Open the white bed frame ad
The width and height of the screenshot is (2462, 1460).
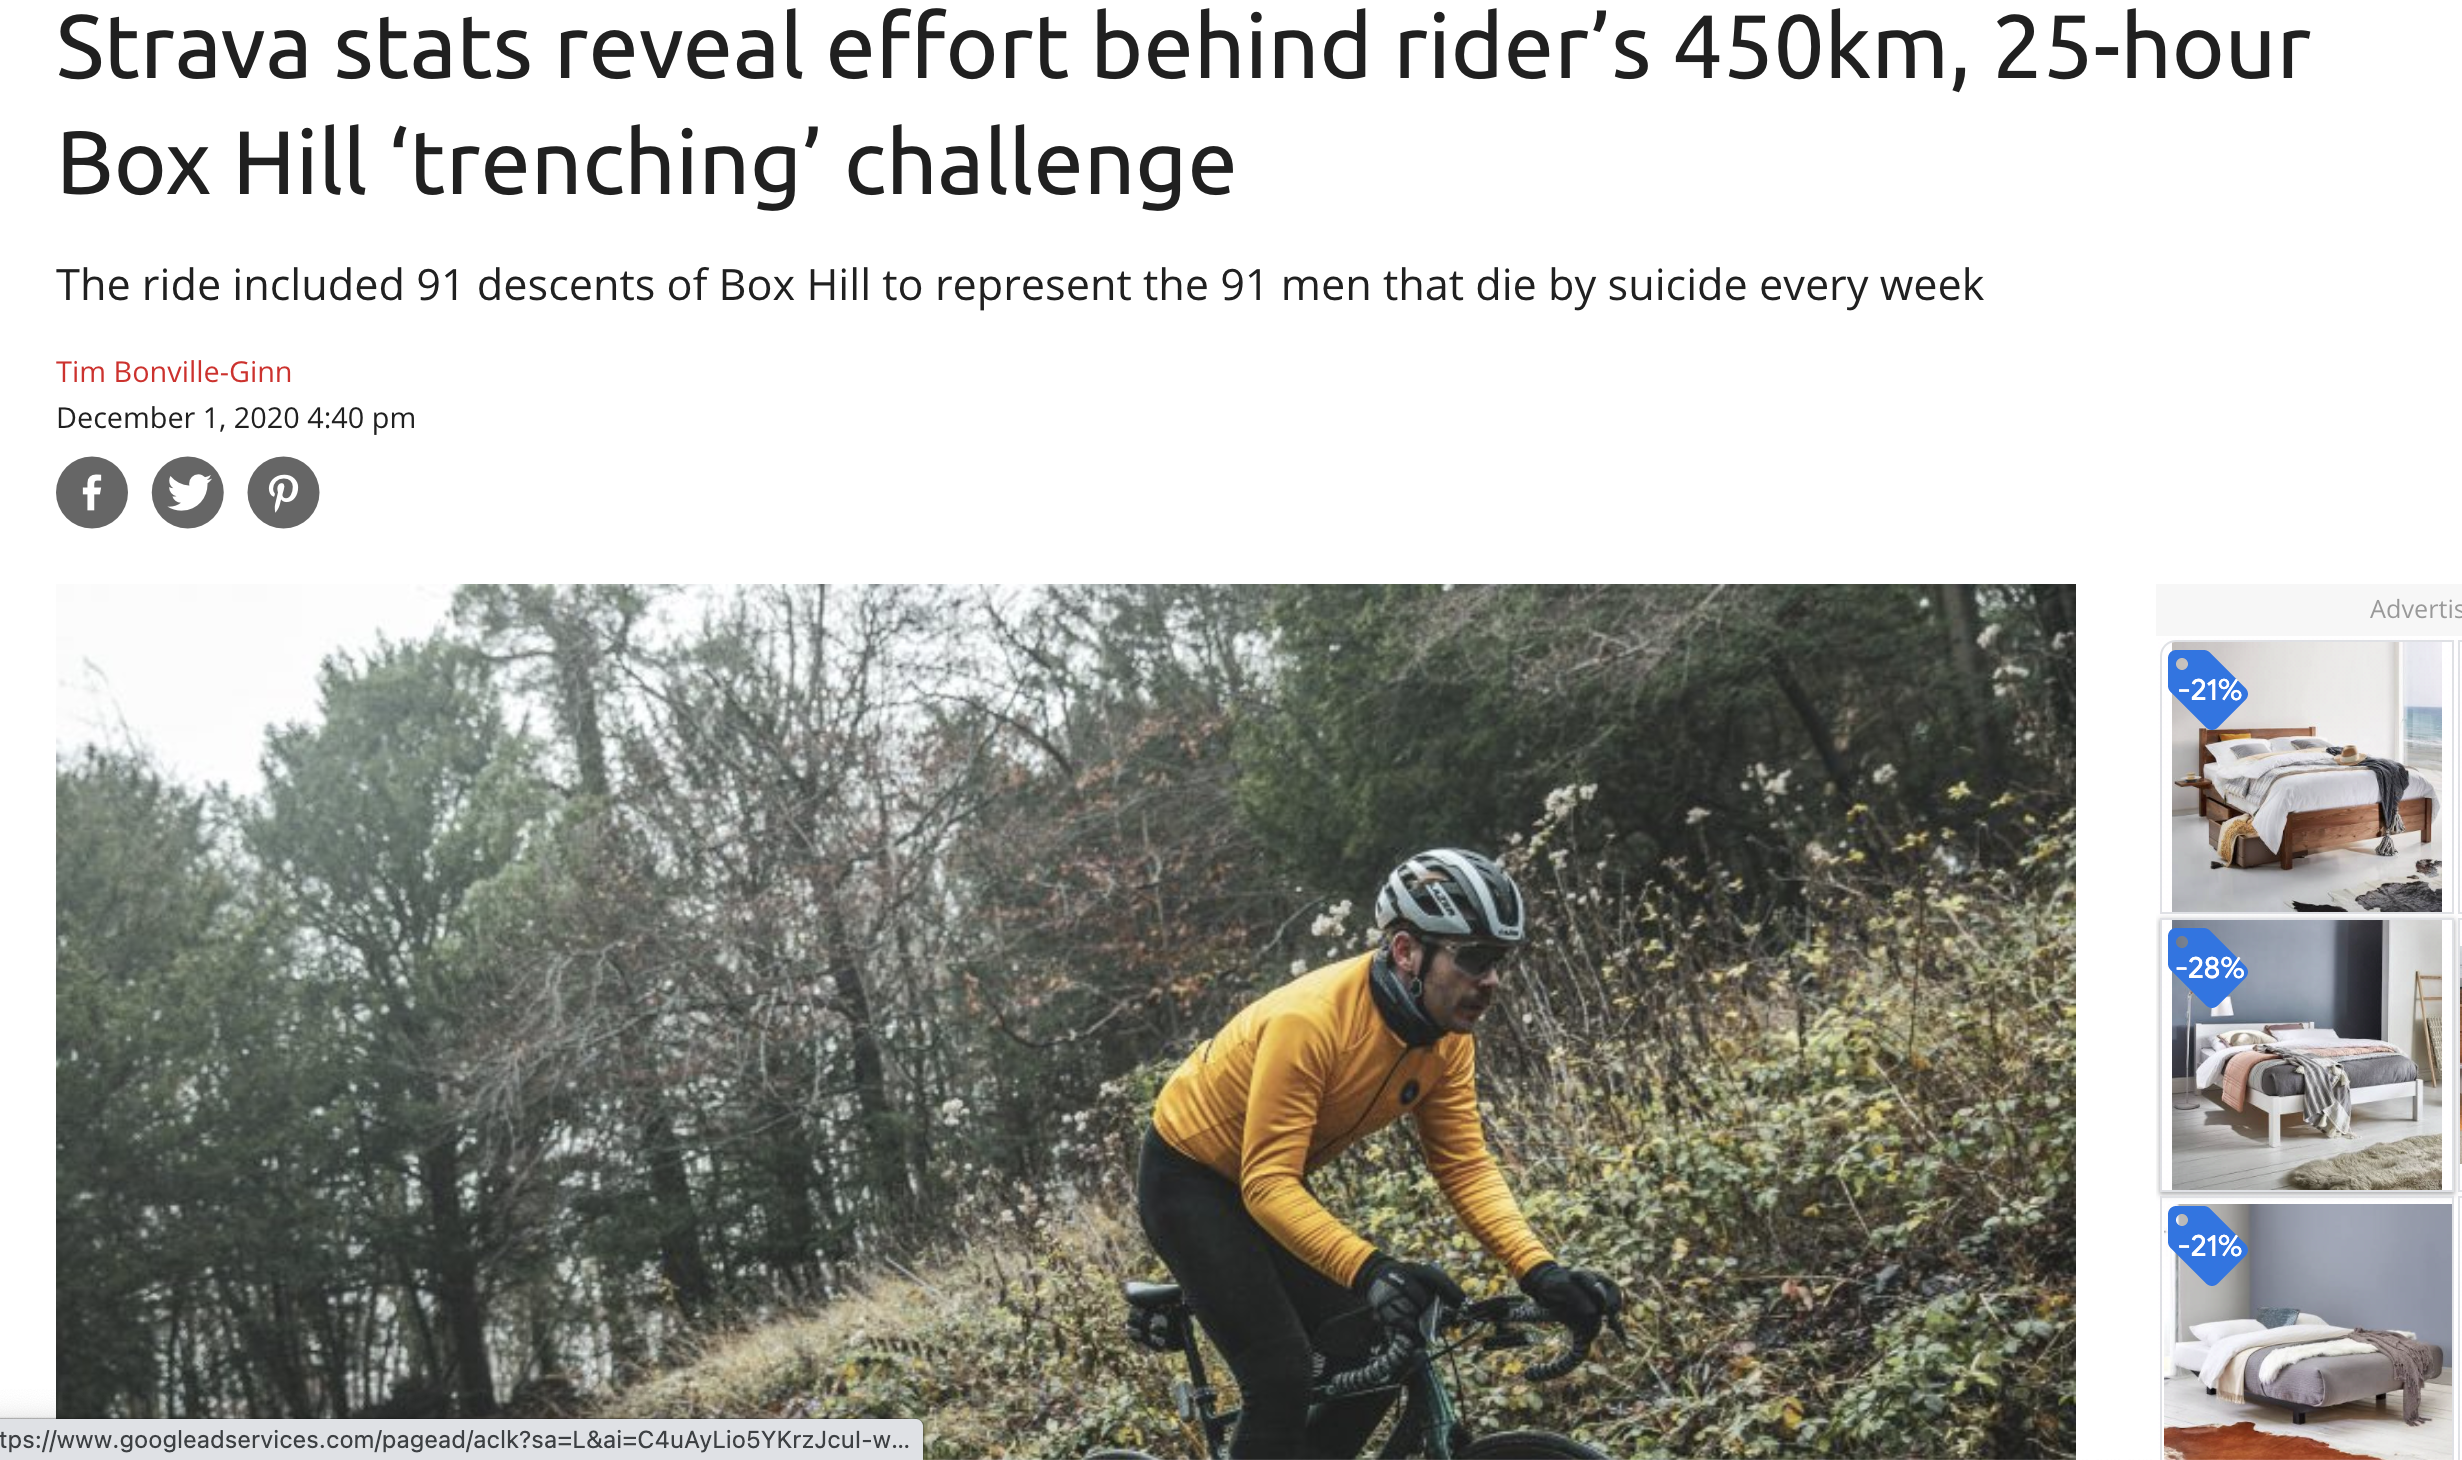pos(2306,1055)
